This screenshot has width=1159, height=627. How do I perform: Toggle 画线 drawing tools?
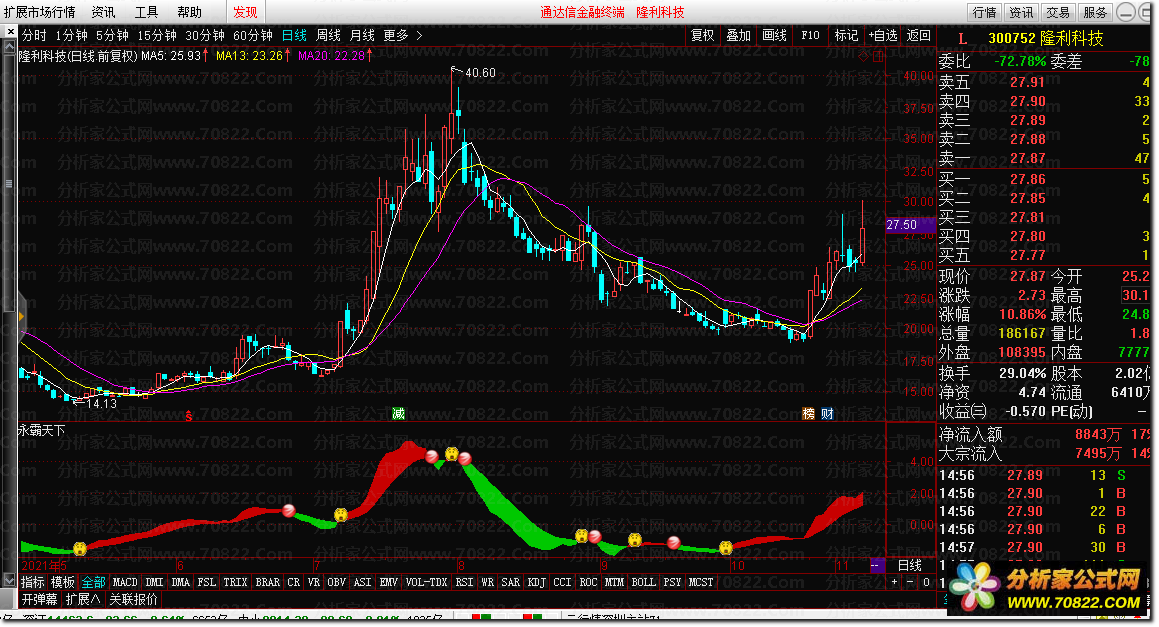tap(774, 35)
